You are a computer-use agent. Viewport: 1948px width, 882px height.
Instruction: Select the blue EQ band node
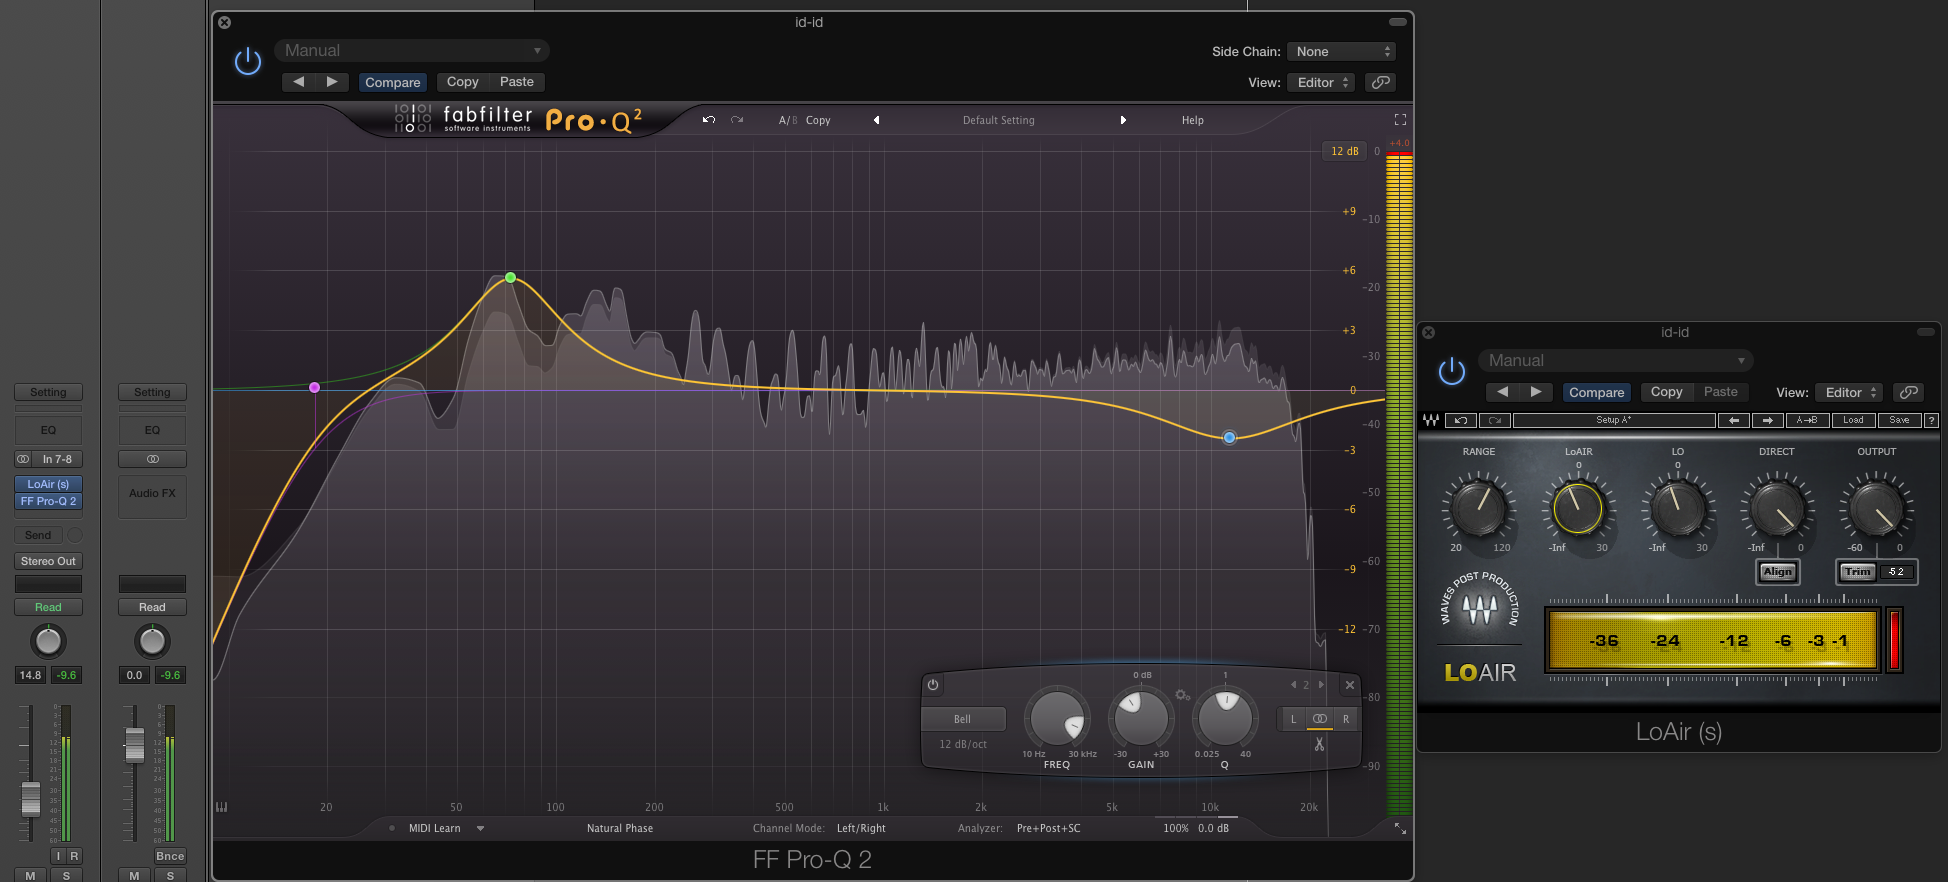point(1230,437)
